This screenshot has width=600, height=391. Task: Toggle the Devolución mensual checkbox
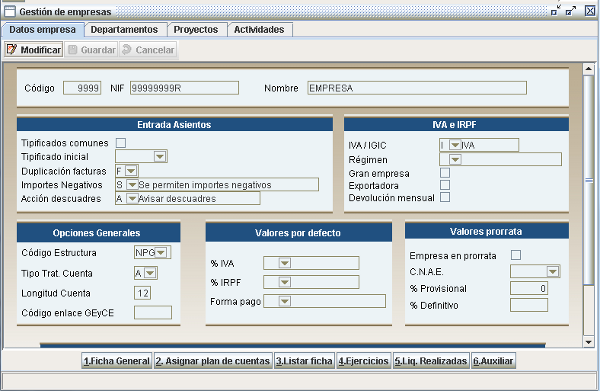[445, 197]
